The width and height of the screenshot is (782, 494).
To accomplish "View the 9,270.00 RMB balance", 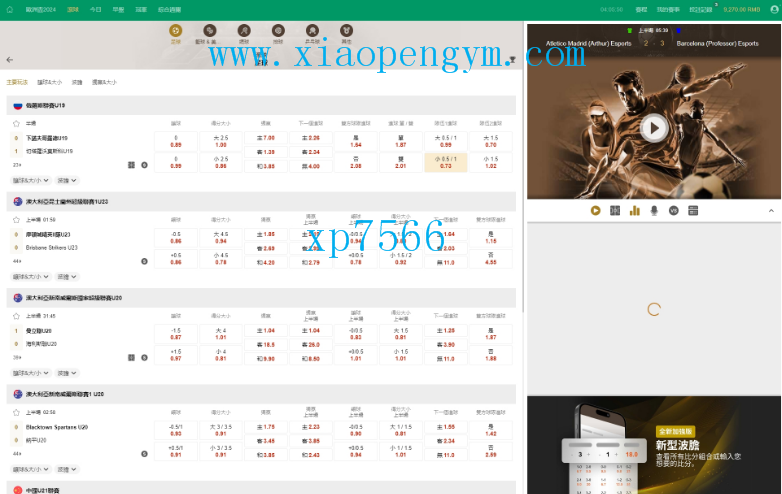I will click(742, 9).
